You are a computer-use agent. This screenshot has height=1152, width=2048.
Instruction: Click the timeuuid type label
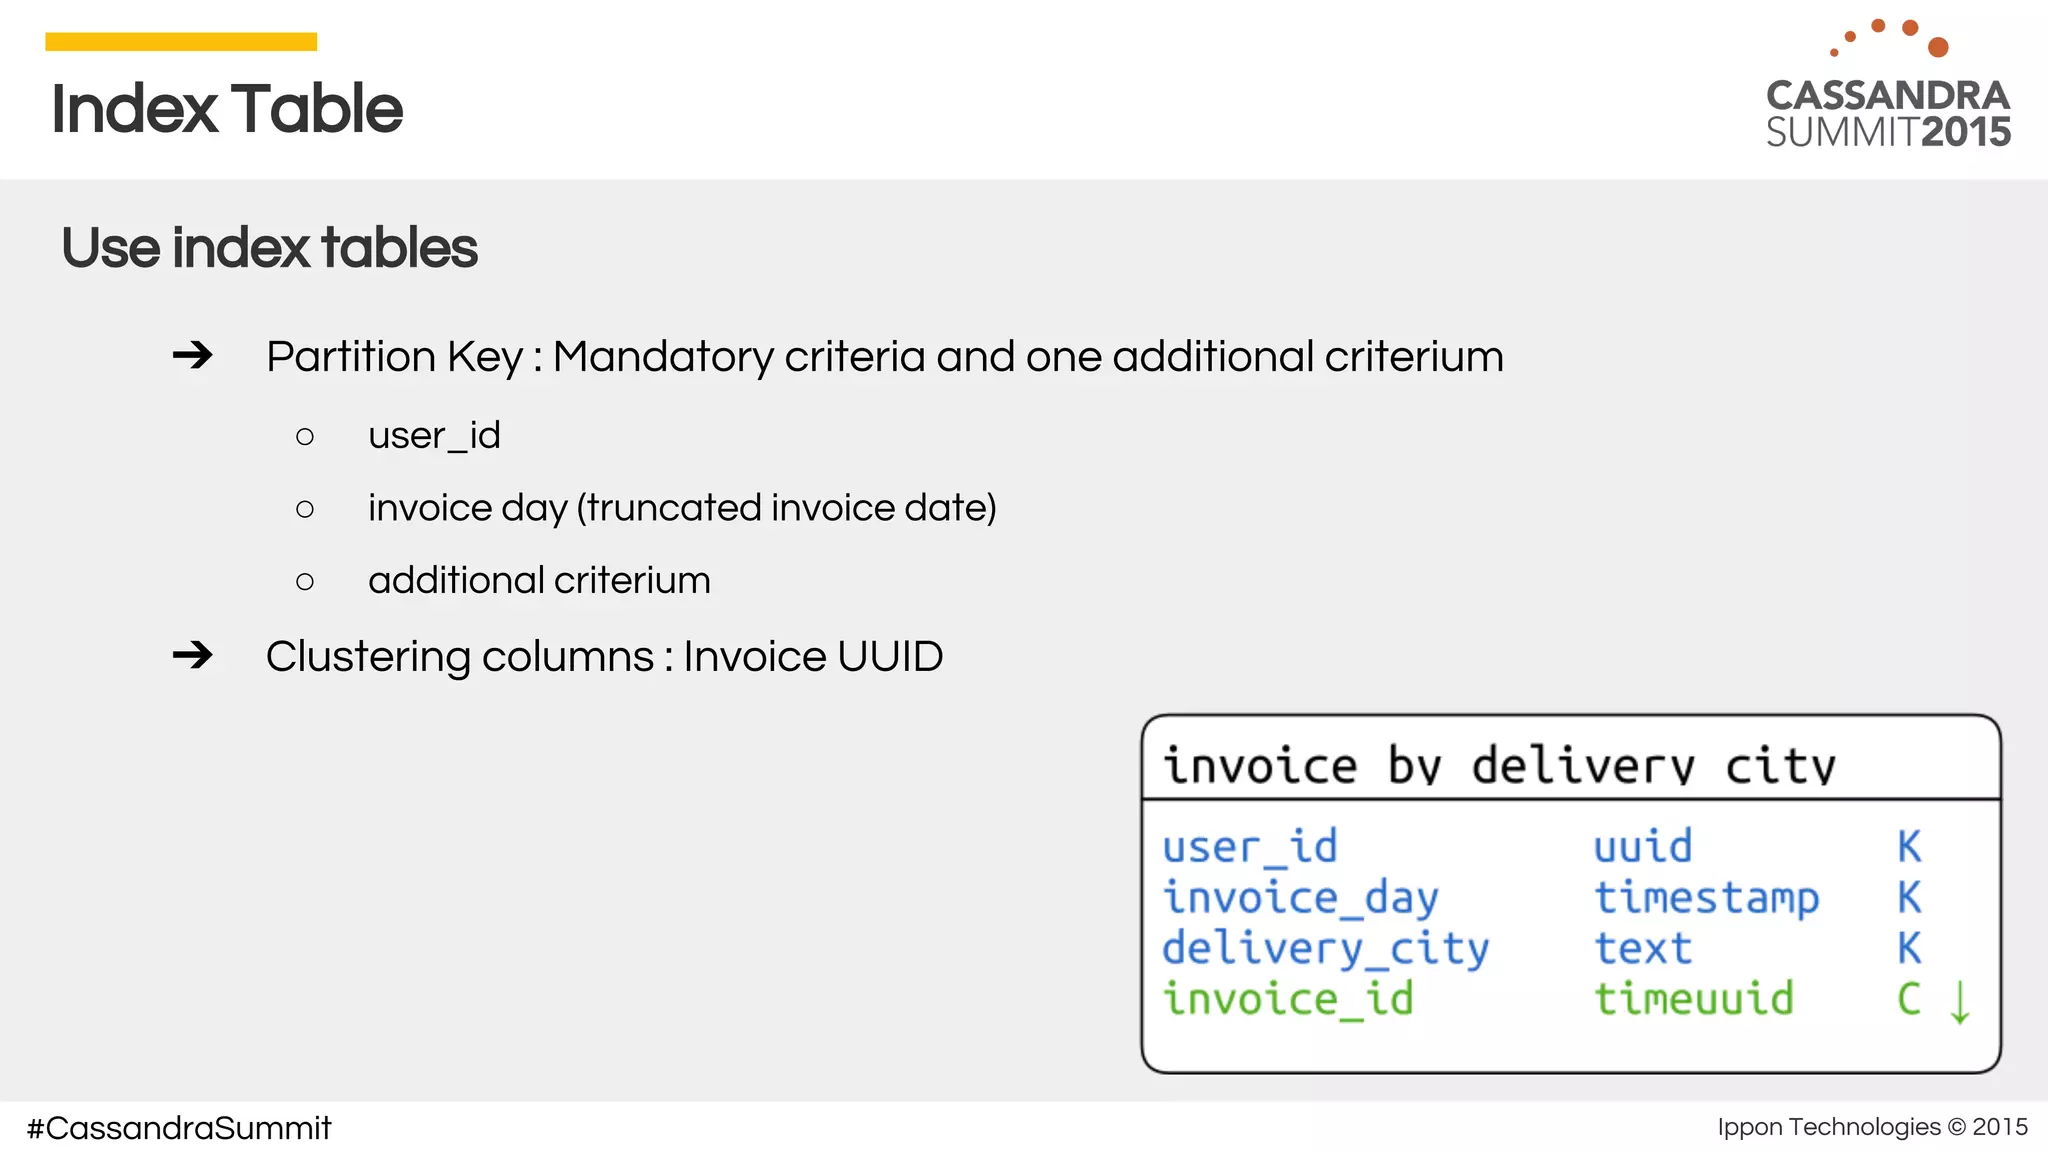1694,999
